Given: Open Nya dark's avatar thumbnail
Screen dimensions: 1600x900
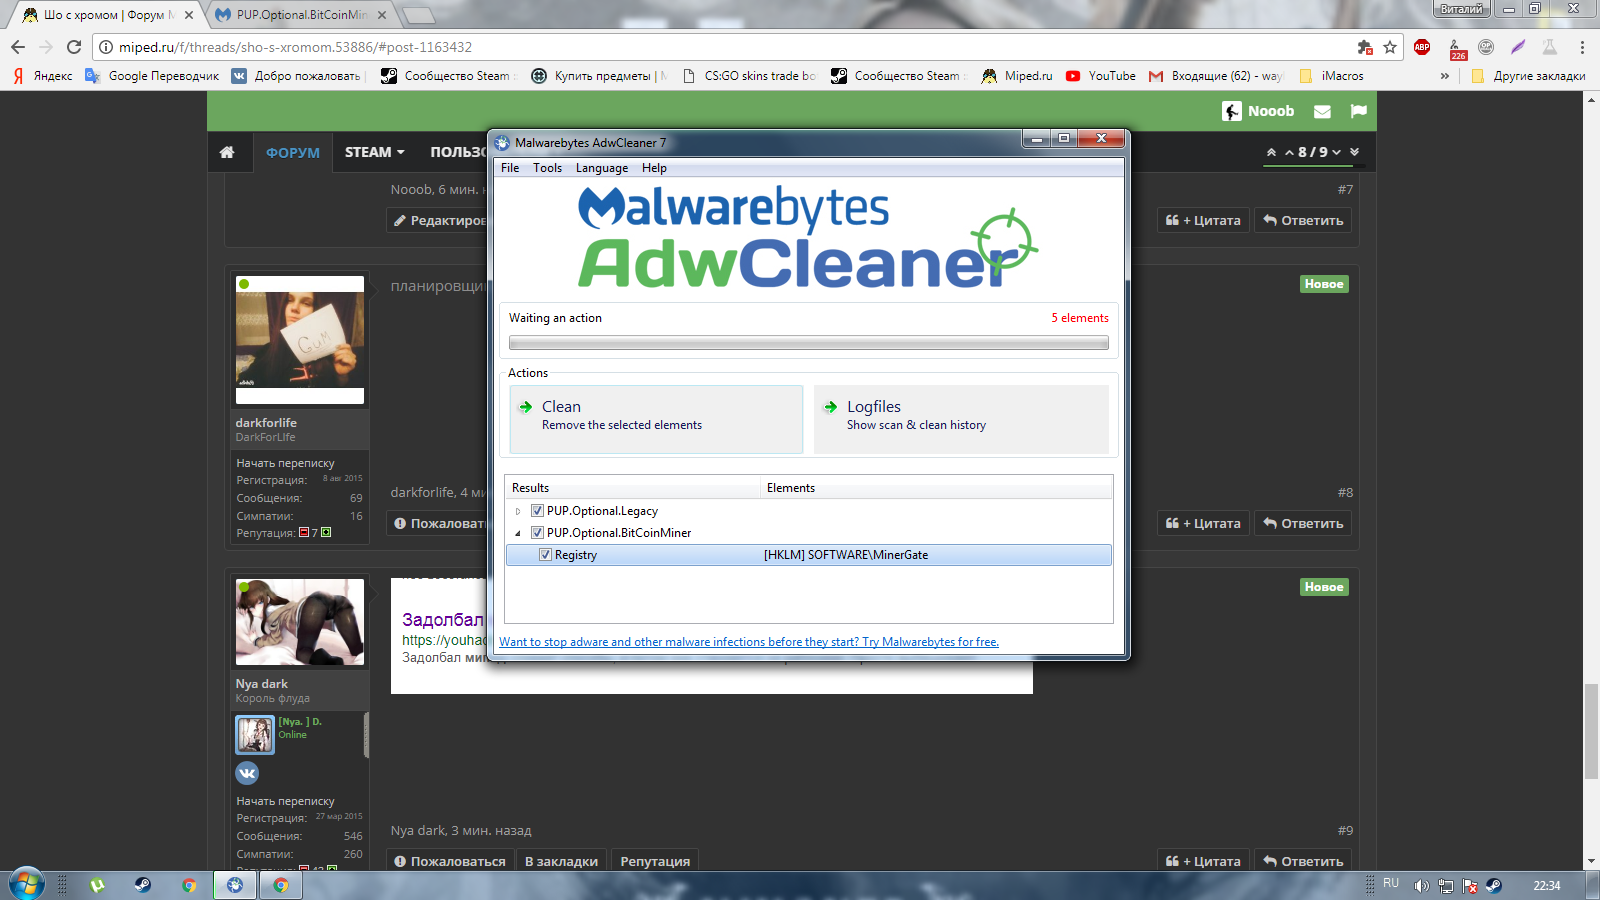Looking at the screenshot, I should [x=300, y=622].
